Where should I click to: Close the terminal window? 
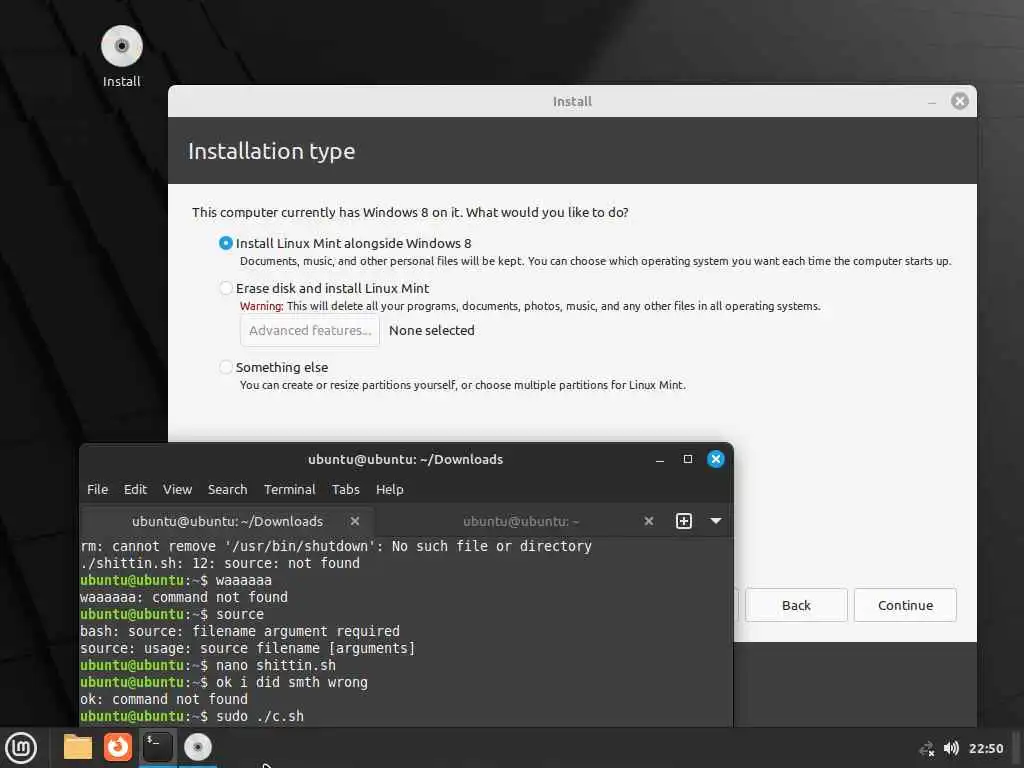click(x=716, y=459)
